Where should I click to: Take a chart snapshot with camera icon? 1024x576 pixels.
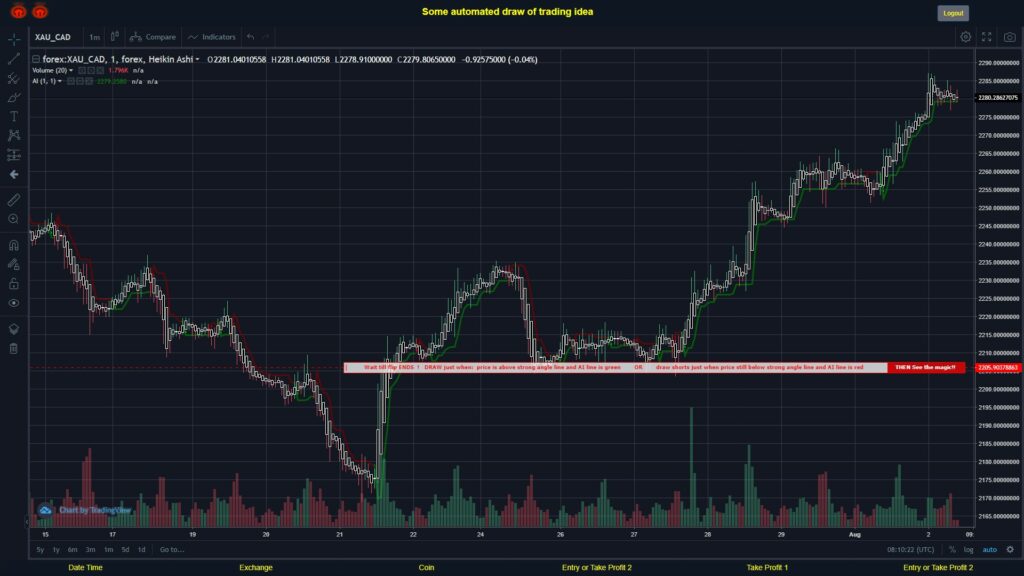[x=1010, y=37]
